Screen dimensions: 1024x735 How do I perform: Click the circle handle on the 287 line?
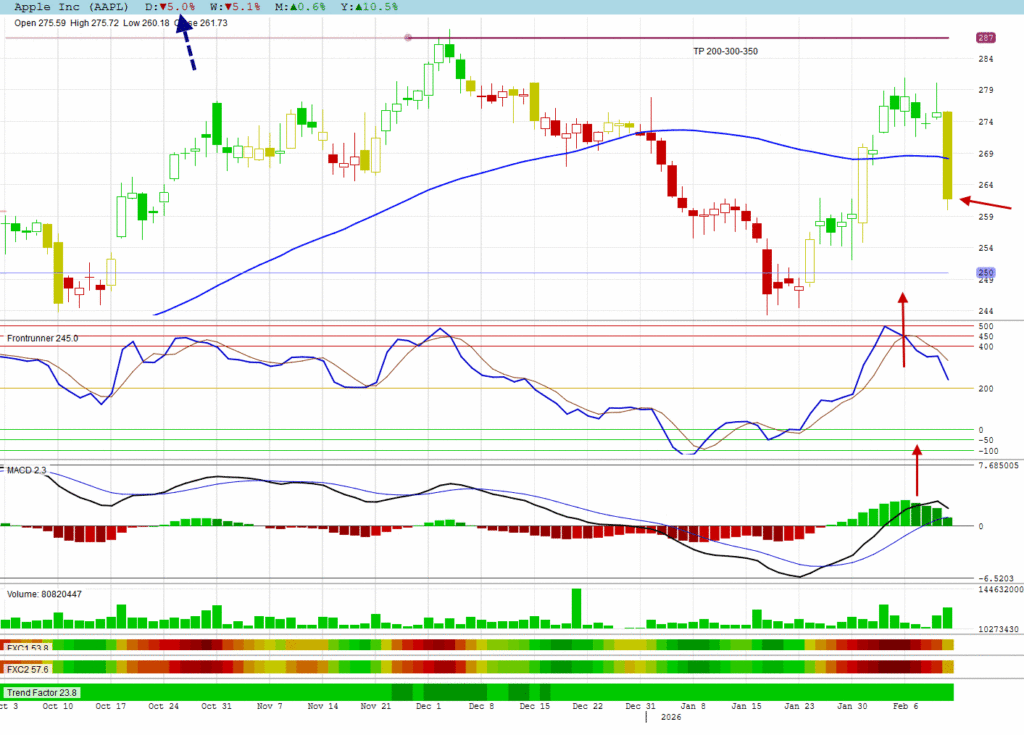tap(407, 38)
